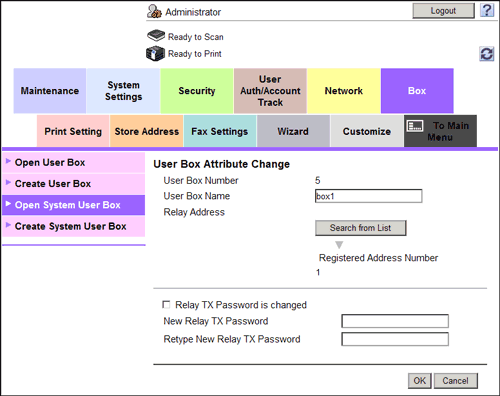
Task: Click the refresh icon
Action: [x=487, y=54]
